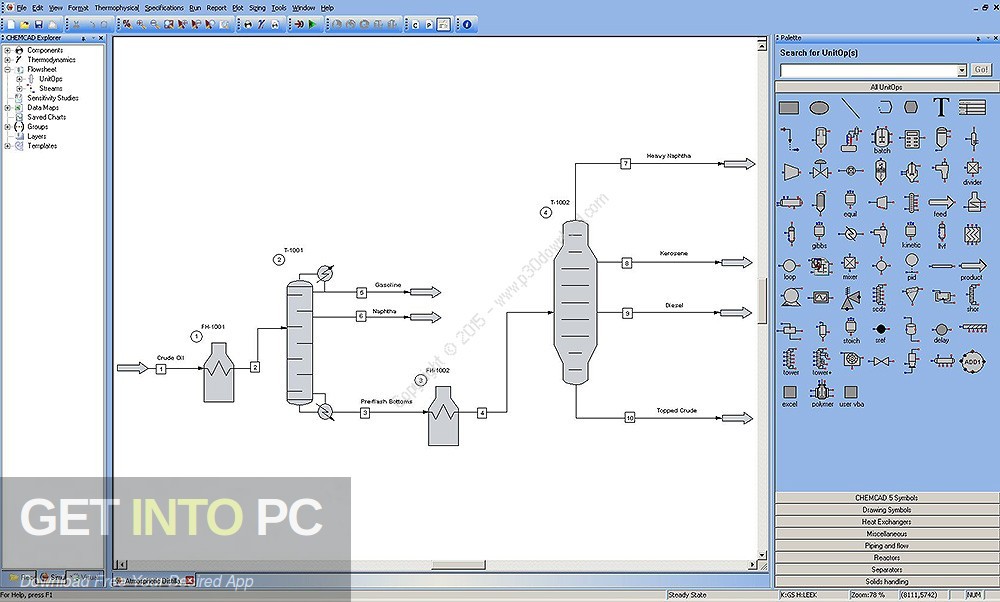Pick the pid controller unit op icon
The image size is (1000, 602).
pyautogui.click(x=911, y=266)
